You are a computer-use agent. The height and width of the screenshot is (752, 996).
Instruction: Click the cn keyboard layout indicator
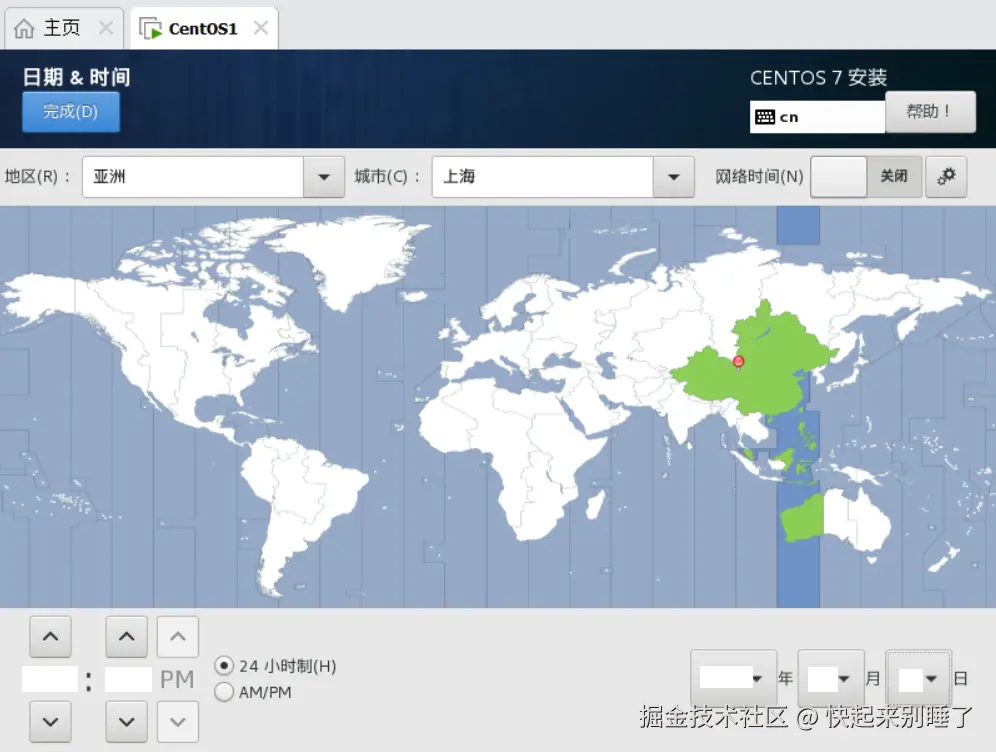(x=817, y=117)
